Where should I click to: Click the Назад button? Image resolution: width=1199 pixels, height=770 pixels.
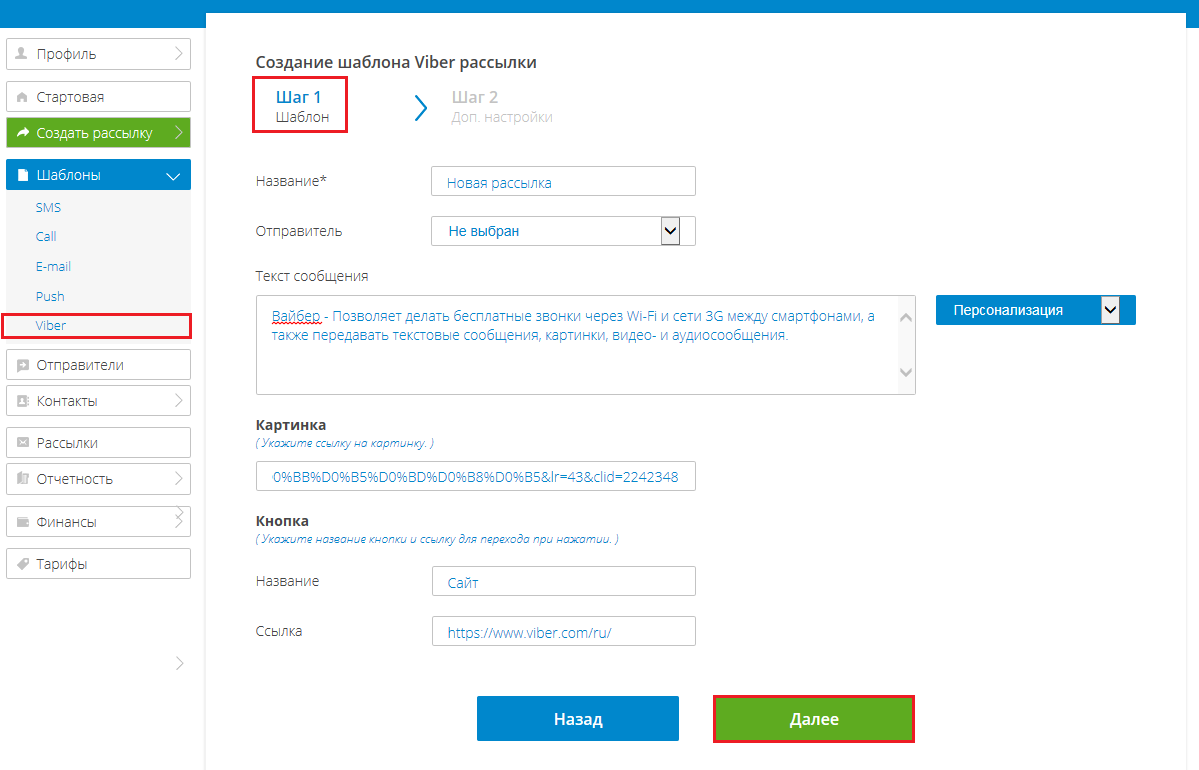tap(578, 719)
